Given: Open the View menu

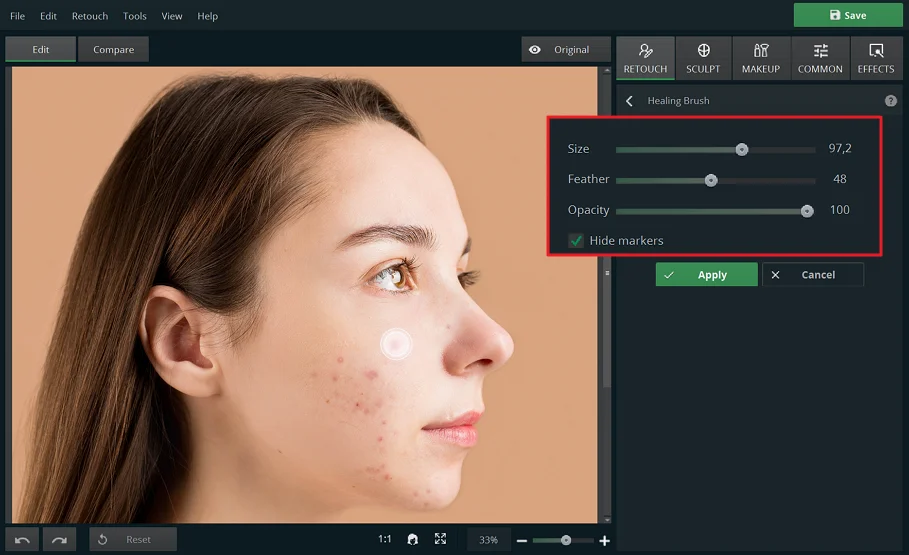Looking at the screenshot, I should [x=172, y=16].
